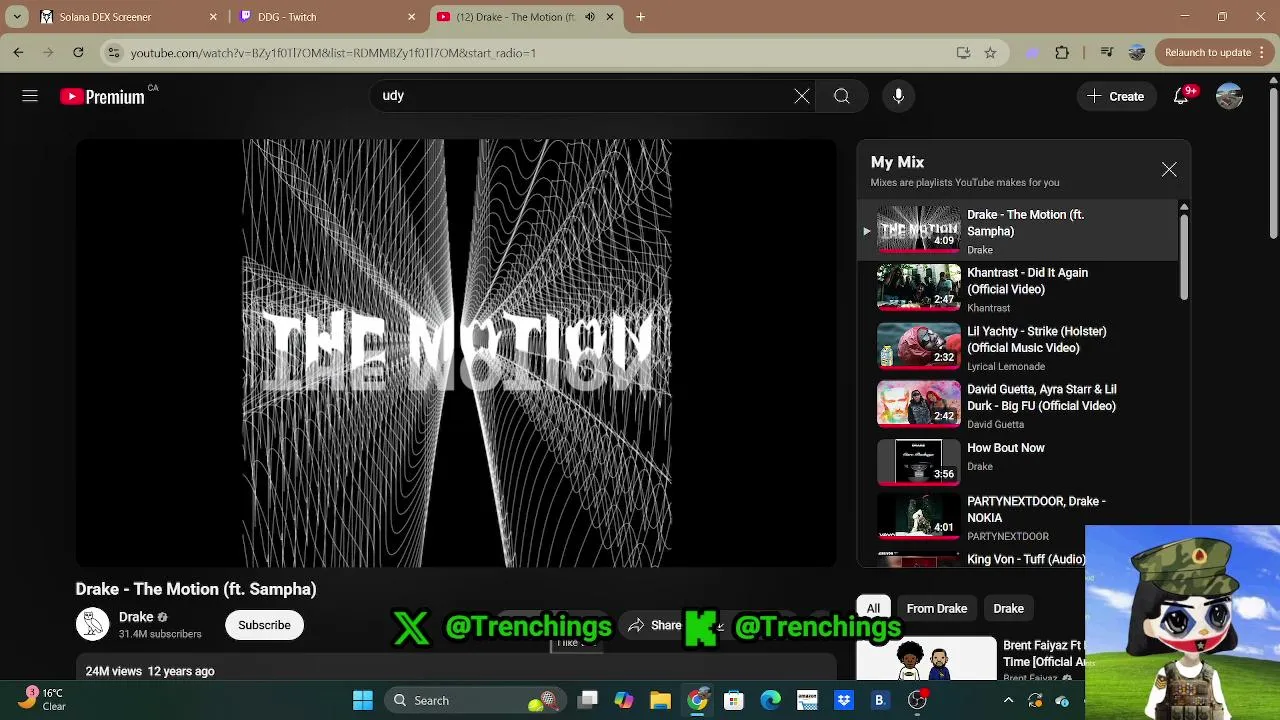Click the browser address bar URL
Viewport: 1280px width, 720px height.
333,53
